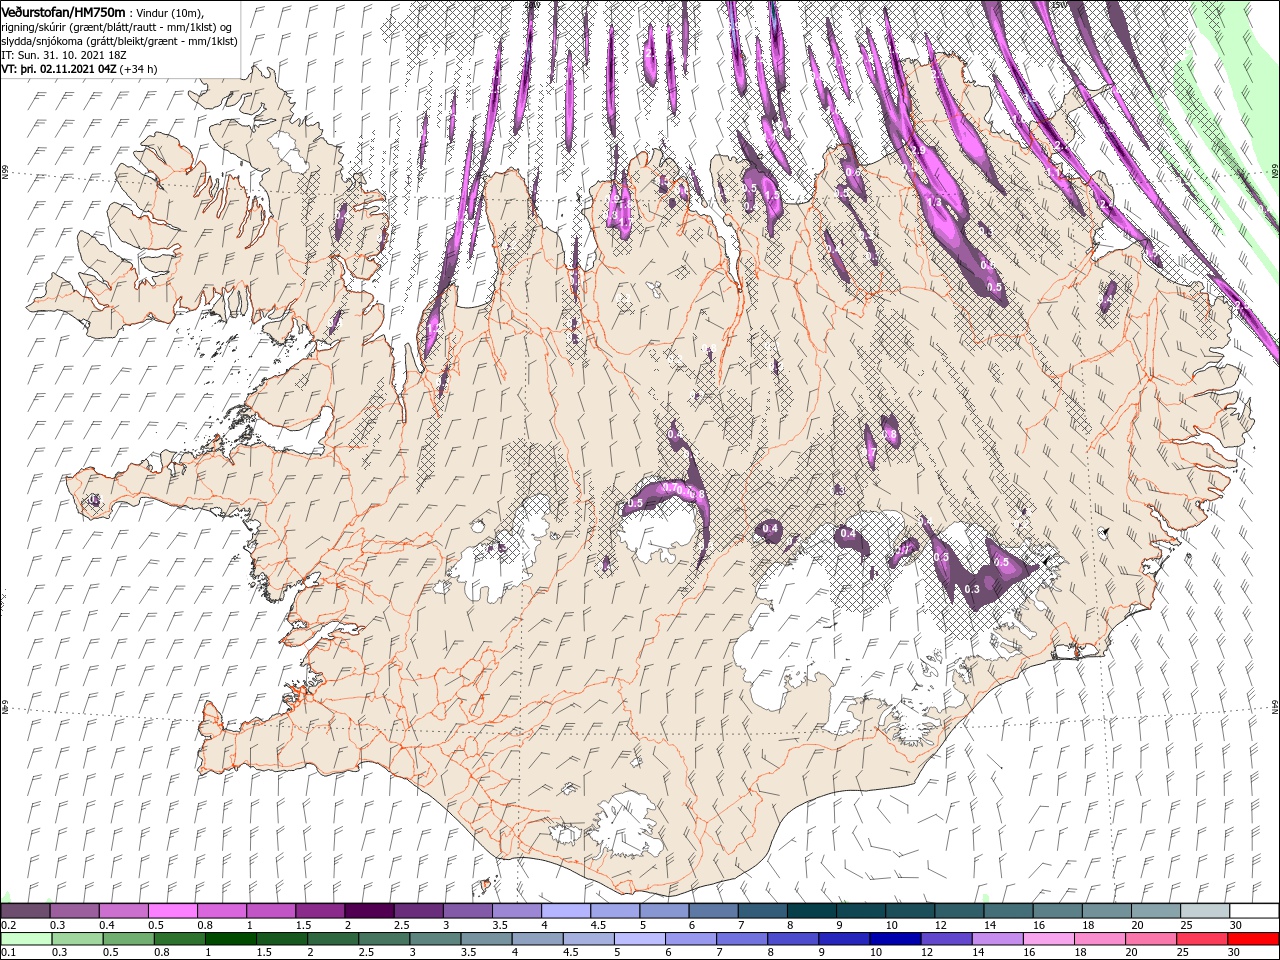The image size is (1280, 960).
Task: Select the grey-green 3 swatch in the lower scale
Action: click(435, 939)
